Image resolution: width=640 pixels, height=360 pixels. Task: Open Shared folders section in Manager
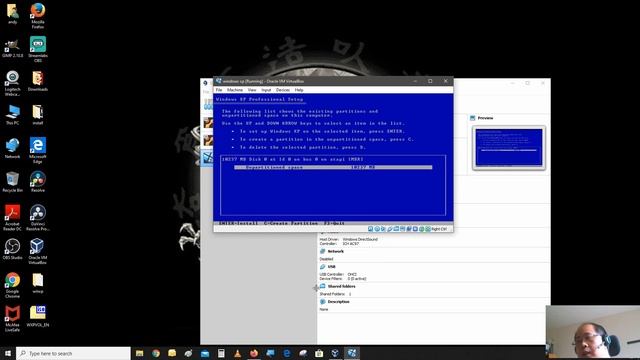(341, 286)
